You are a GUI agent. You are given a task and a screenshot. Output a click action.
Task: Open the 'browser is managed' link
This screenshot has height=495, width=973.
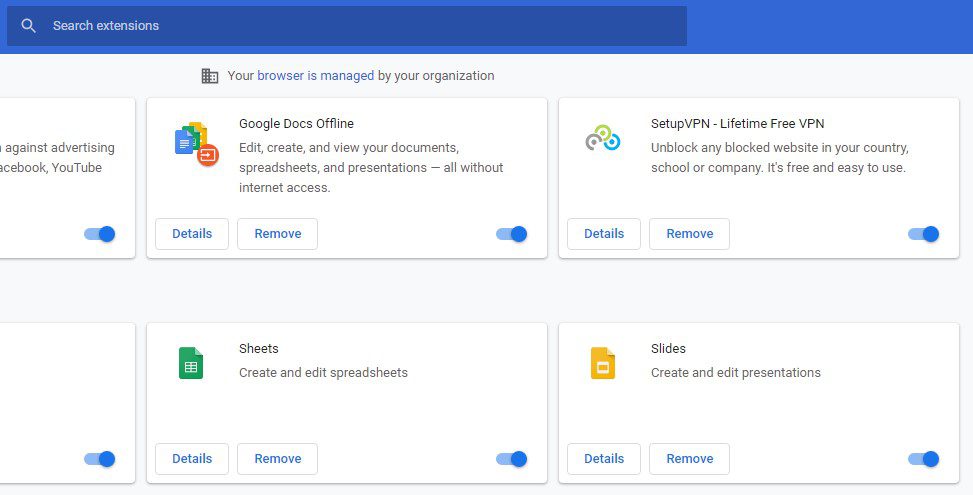coord(315,76)
